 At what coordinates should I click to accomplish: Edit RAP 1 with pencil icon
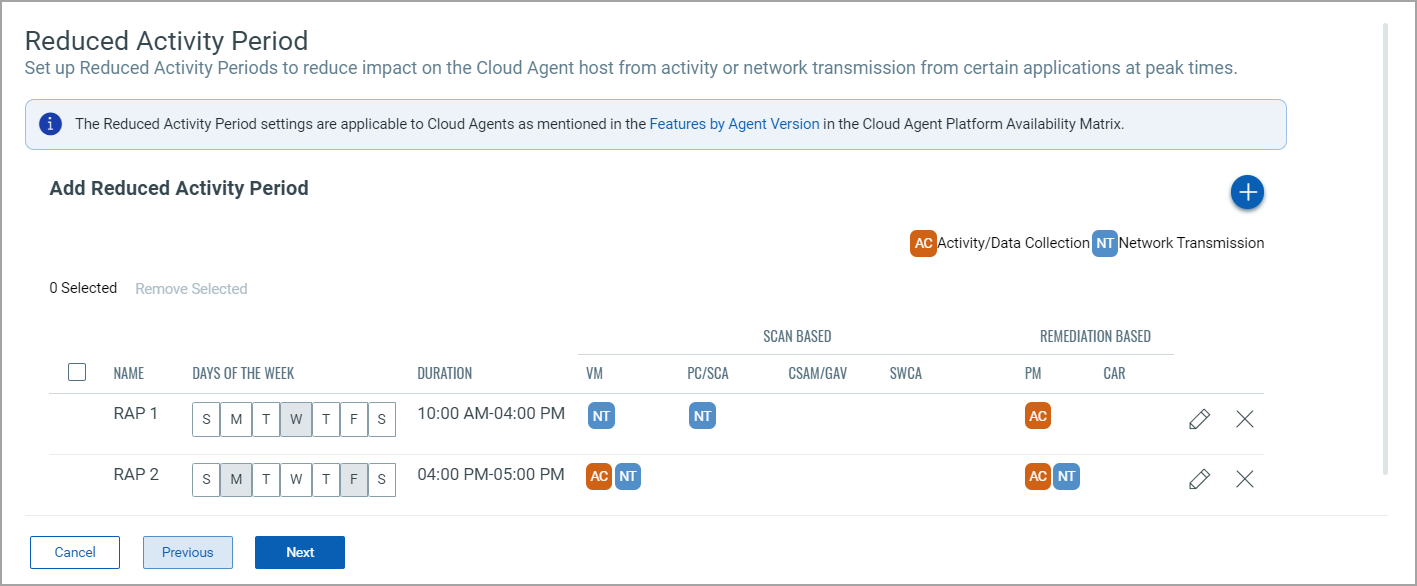(x=1199, y=419)
